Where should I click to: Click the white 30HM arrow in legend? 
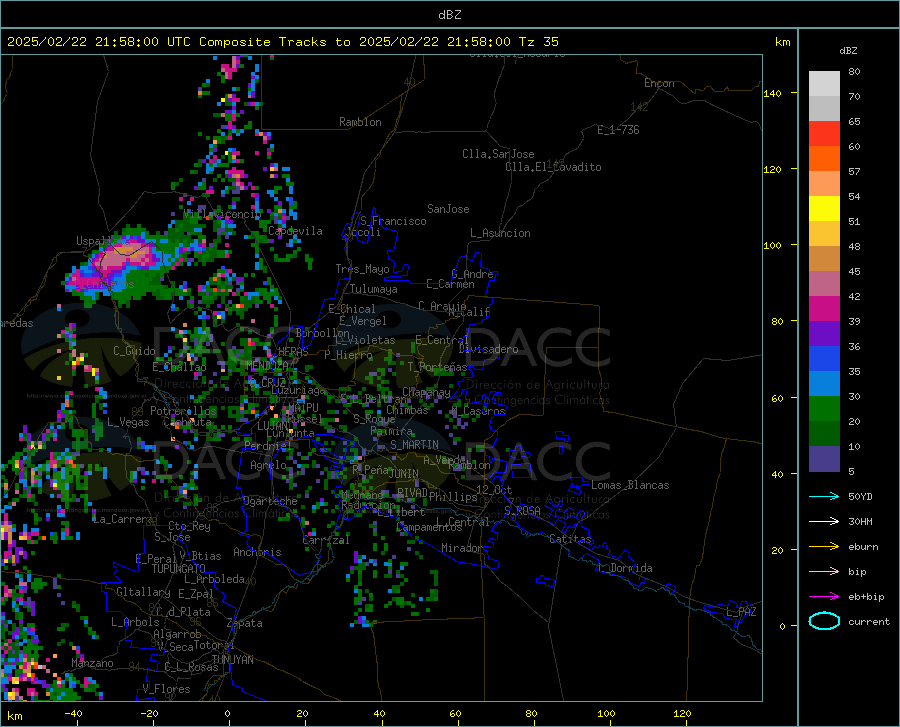point(824,522)
